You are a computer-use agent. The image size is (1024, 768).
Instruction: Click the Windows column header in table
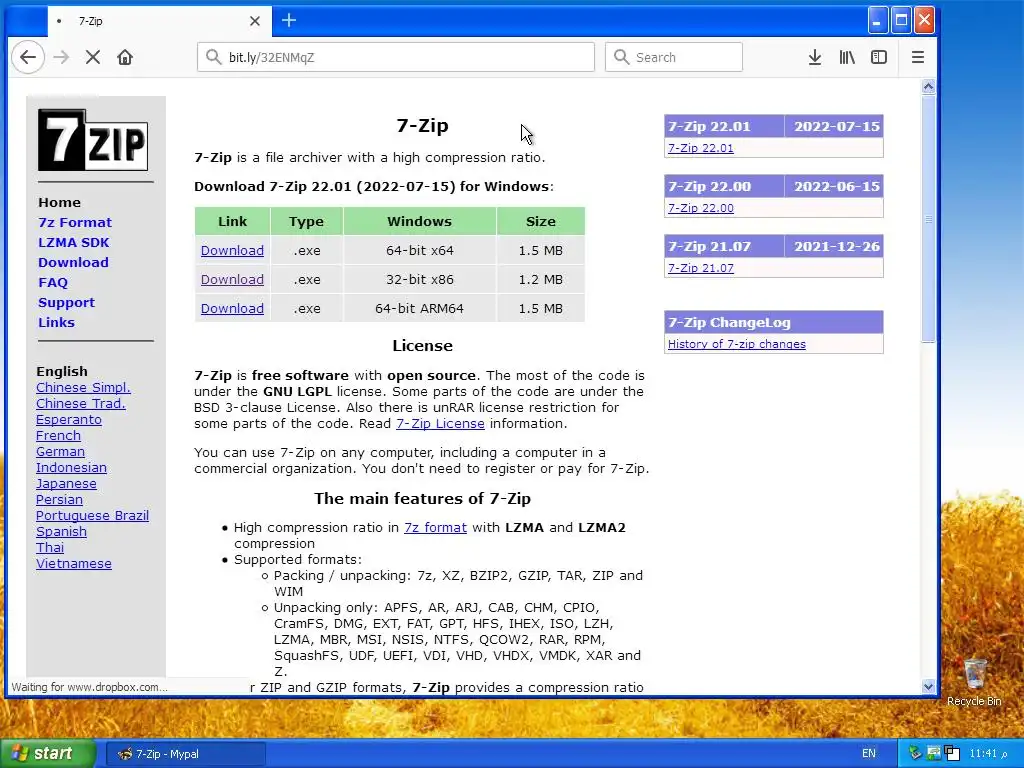419,221
